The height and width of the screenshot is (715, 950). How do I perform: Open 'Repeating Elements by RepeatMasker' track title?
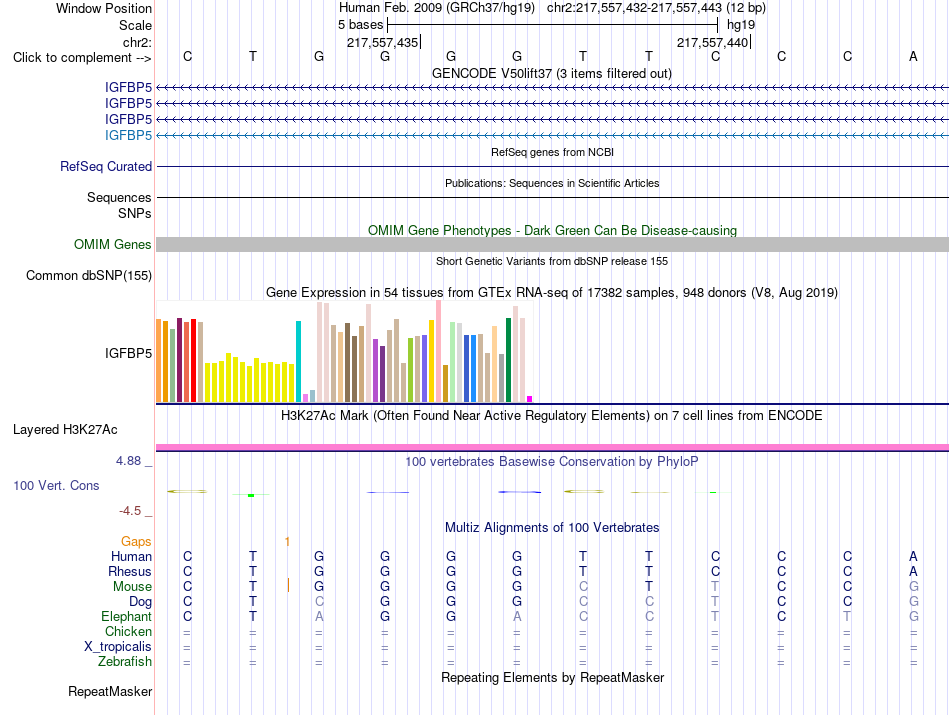click(x=552, y=677)
